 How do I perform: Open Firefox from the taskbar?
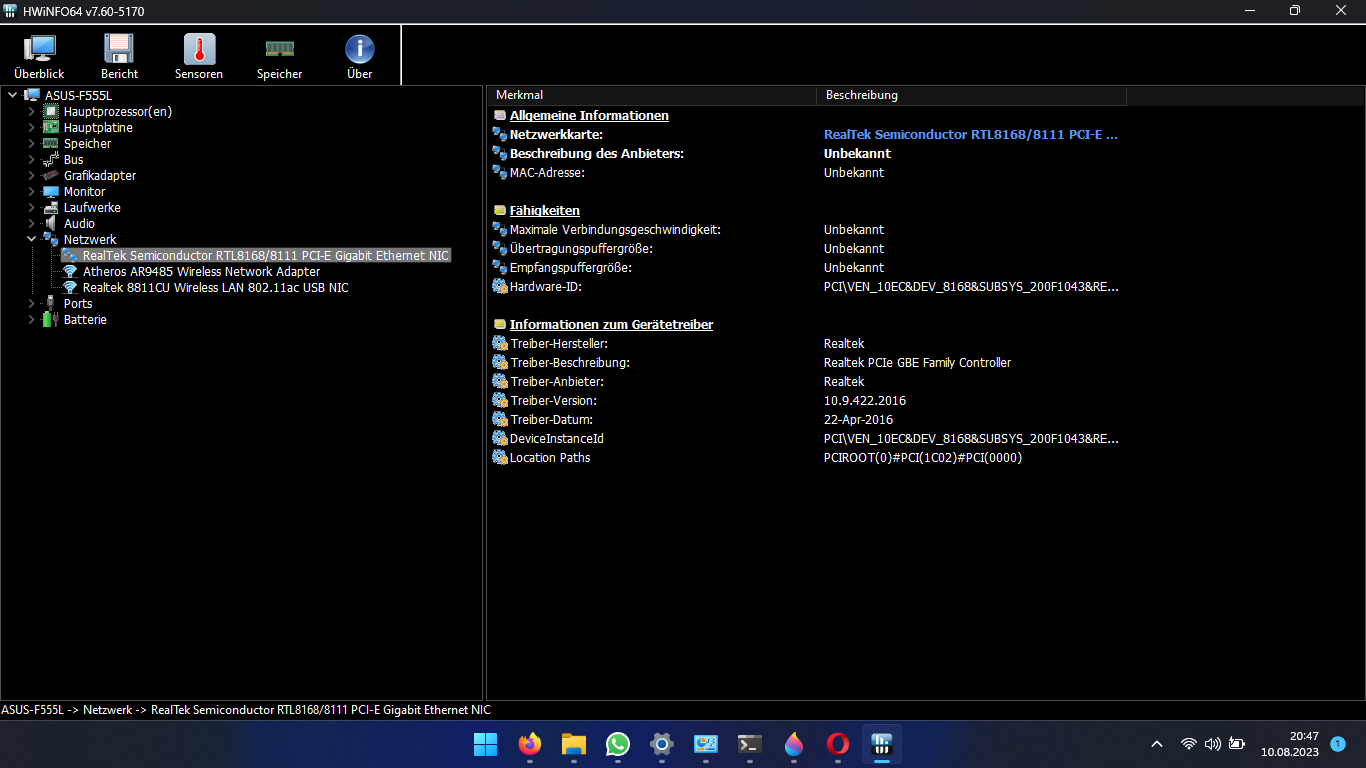click(529, 744)
